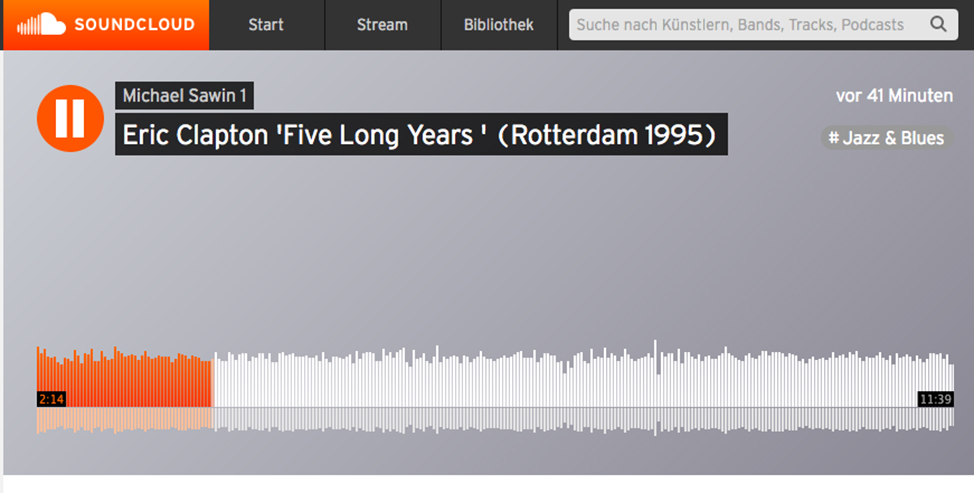Screen dimensions: 974x493
Task: Open the Eric Clapton 'Five Long Years' track title
Action: pyautogui.click(x=421, y=134)
